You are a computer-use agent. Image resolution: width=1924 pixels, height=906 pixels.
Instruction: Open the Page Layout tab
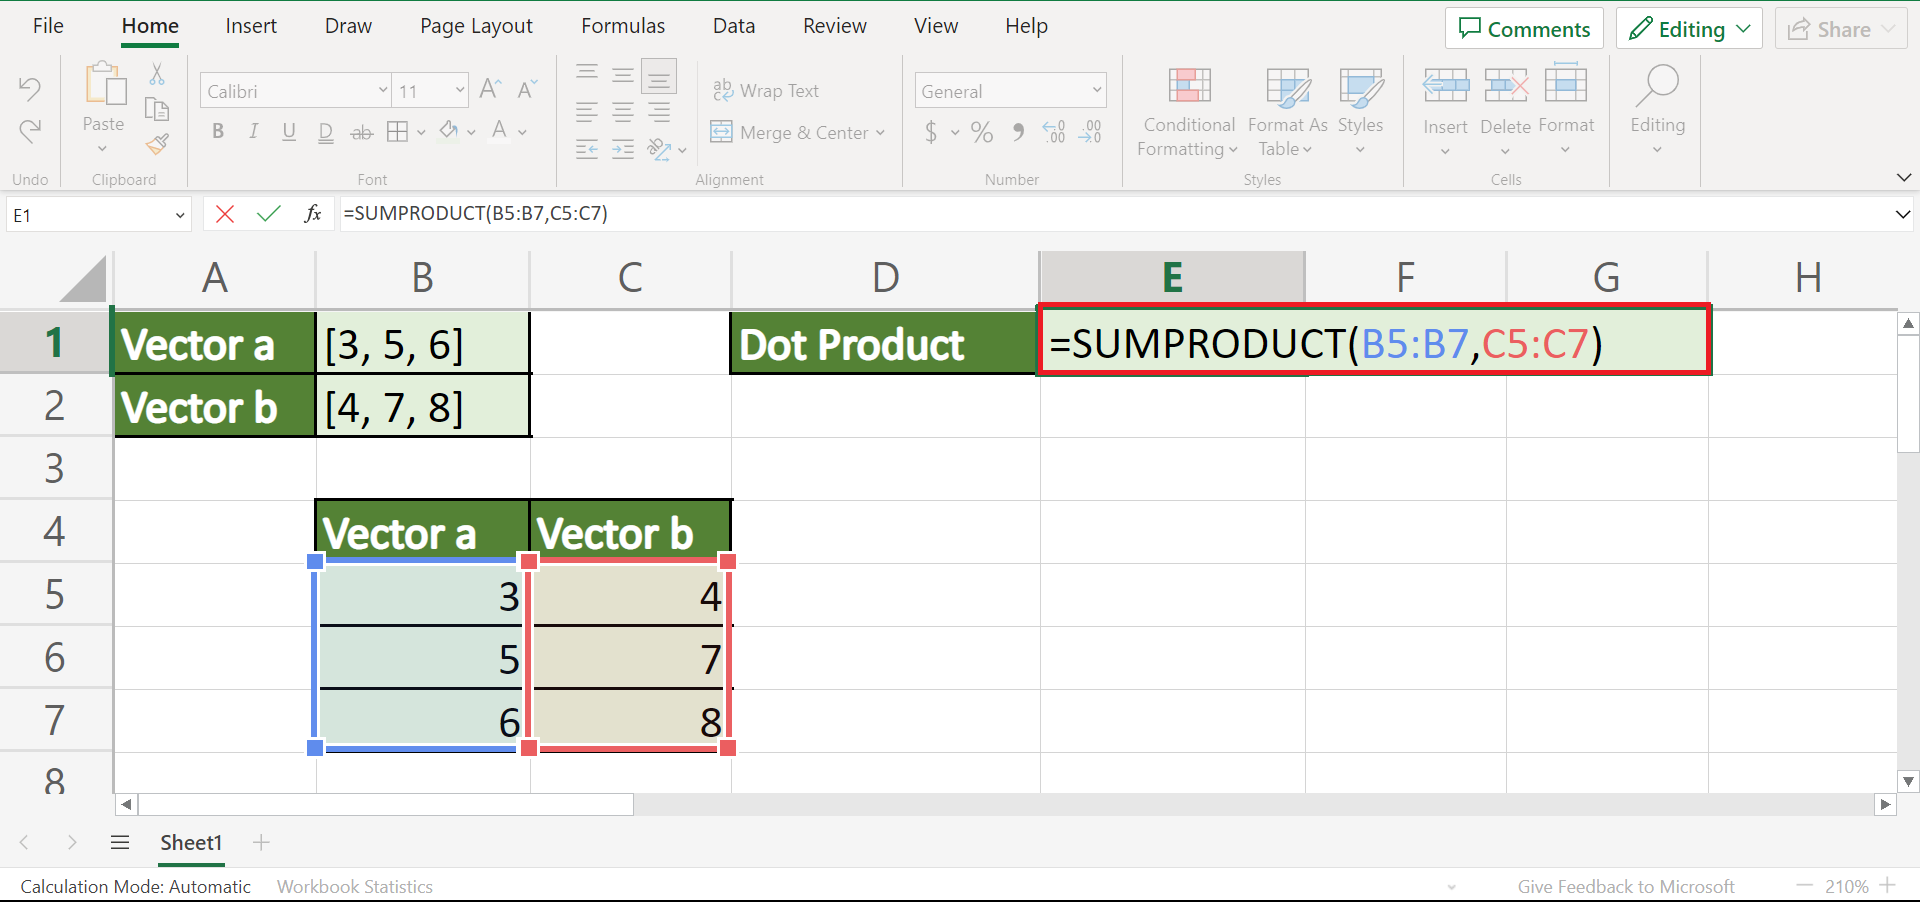pos(476,26)
